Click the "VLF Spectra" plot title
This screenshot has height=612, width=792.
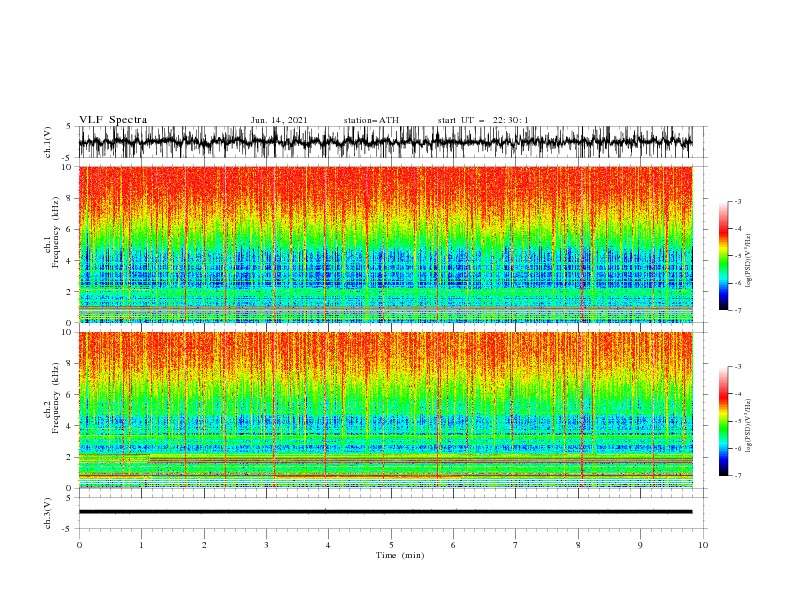click(x=113, y=120)
